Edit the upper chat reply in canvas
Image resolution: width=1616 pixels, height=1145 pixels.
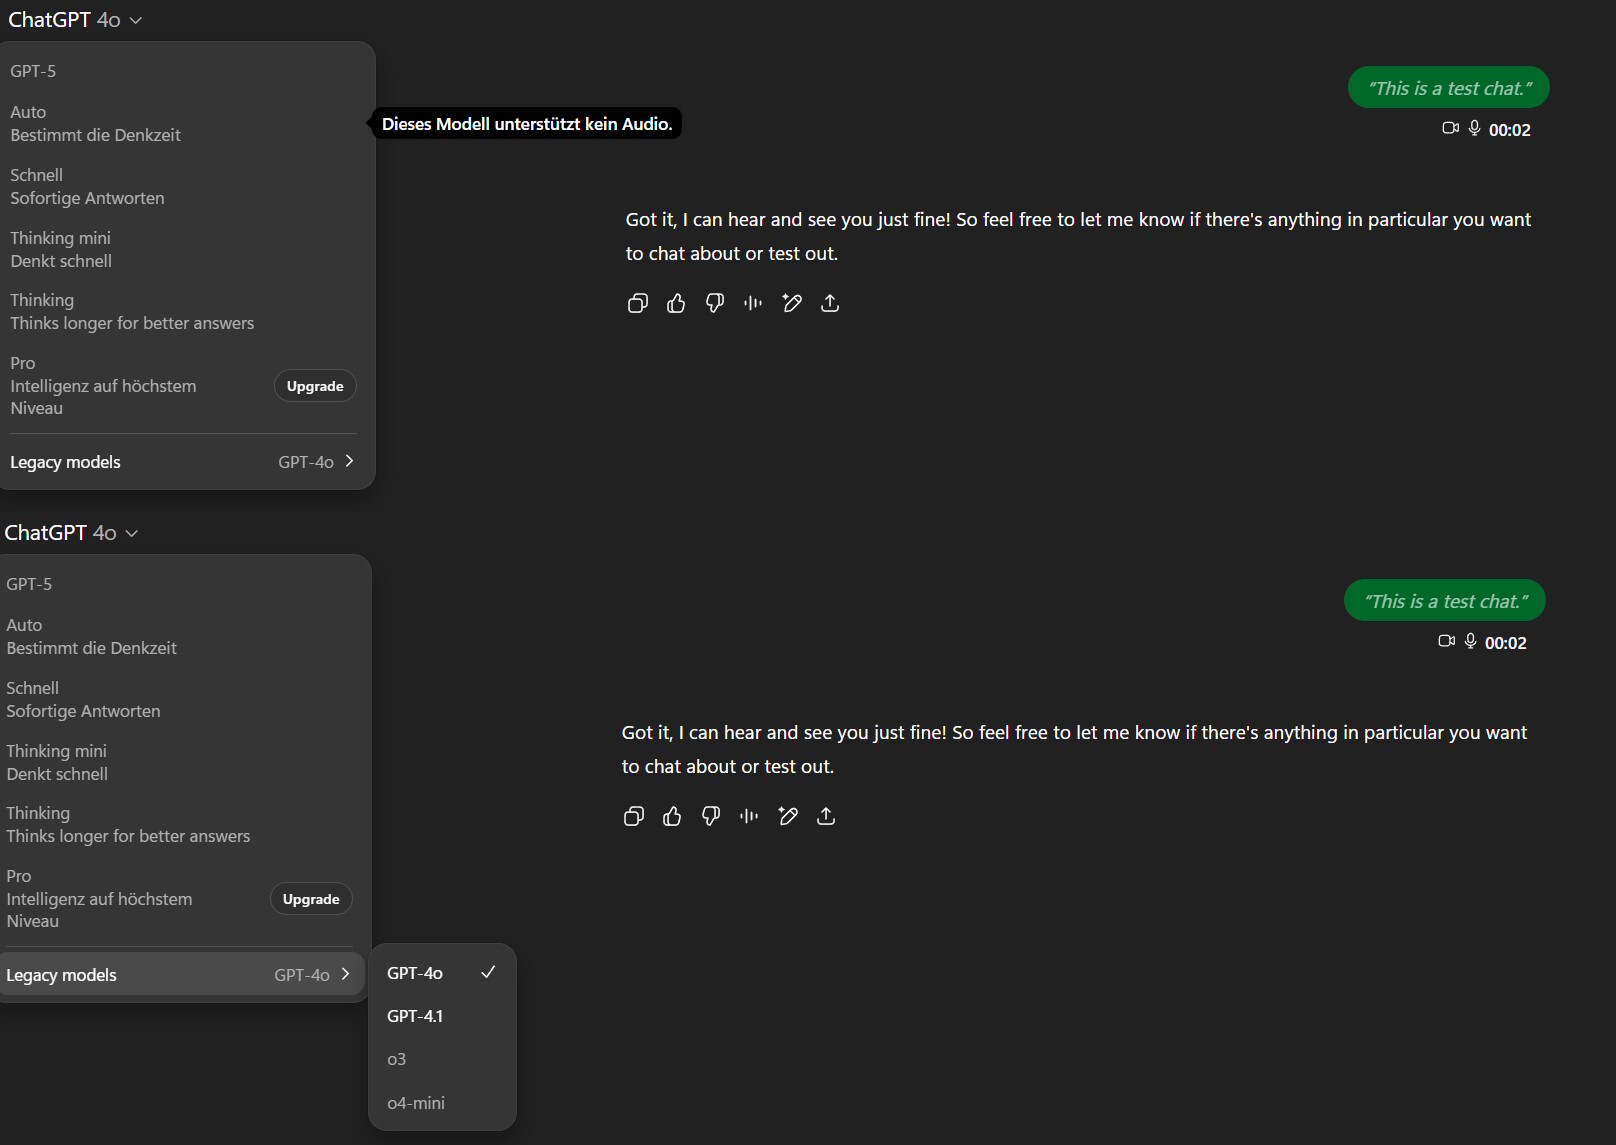792,303
